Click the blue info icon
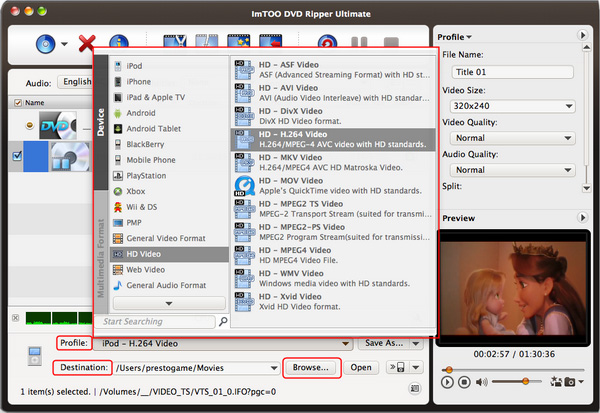Screen dimensions: 600x413 119,42
